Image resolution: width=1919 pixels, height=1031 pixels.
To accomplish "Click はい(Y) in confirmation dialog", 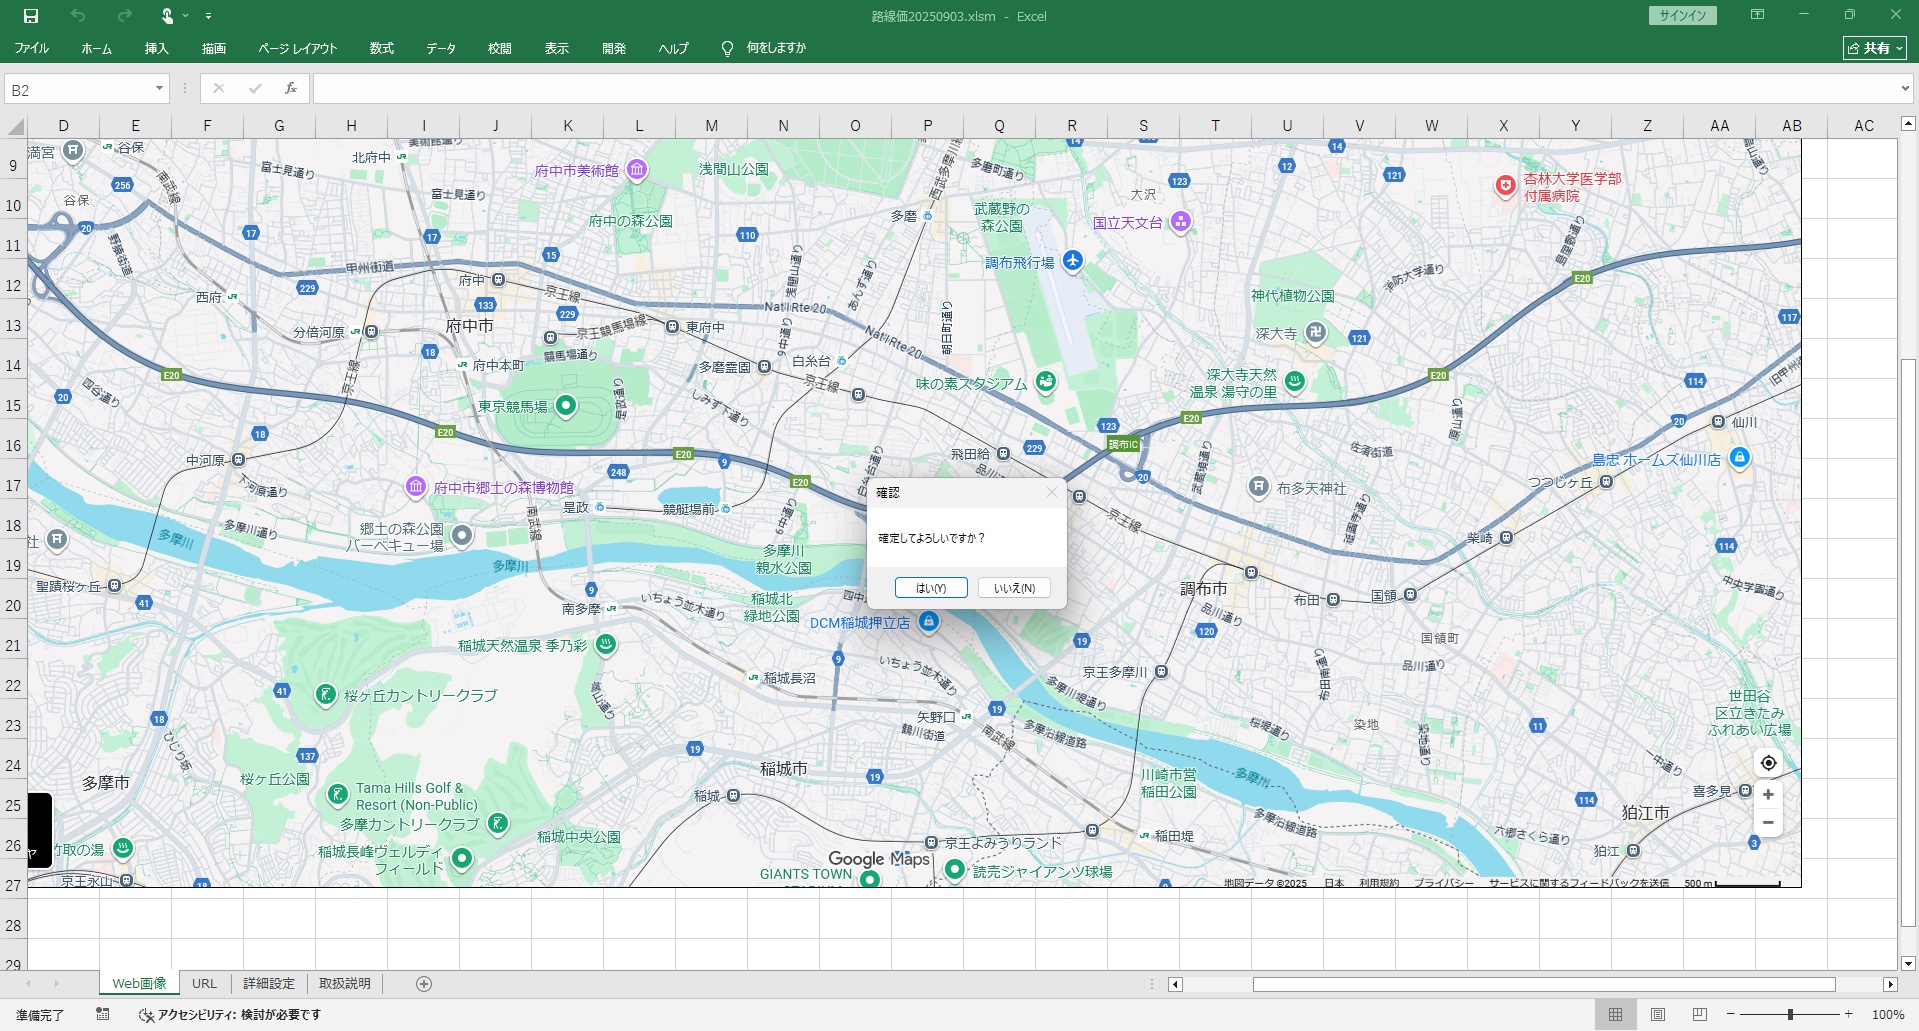I will click(931, 588).
